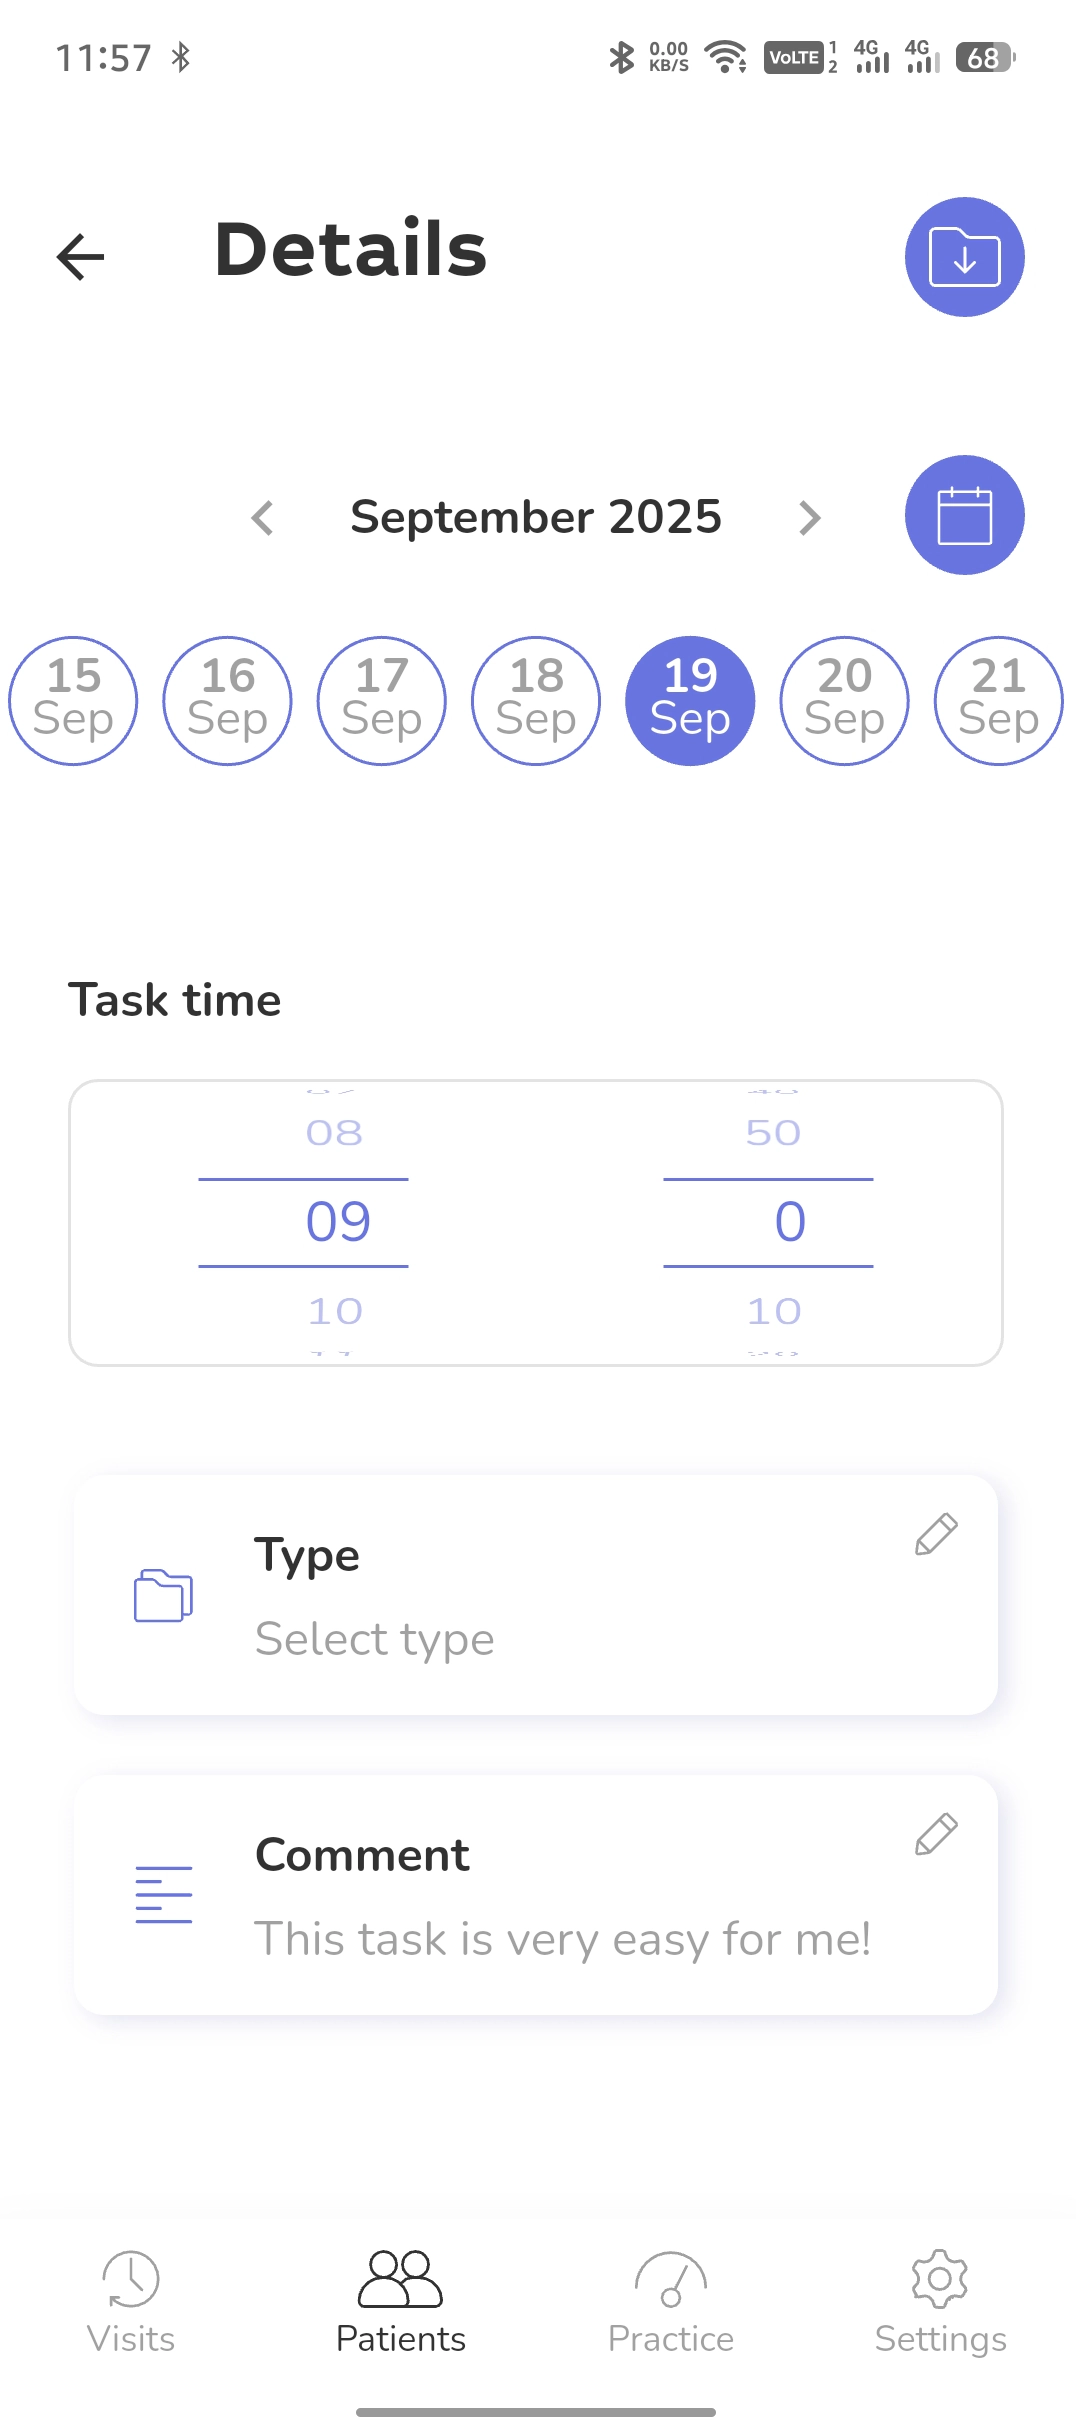Image resolution: width=1076 pixels, height=2432 pixels.
Task: Select 20 Sep date circle
Action: (844, 700)
